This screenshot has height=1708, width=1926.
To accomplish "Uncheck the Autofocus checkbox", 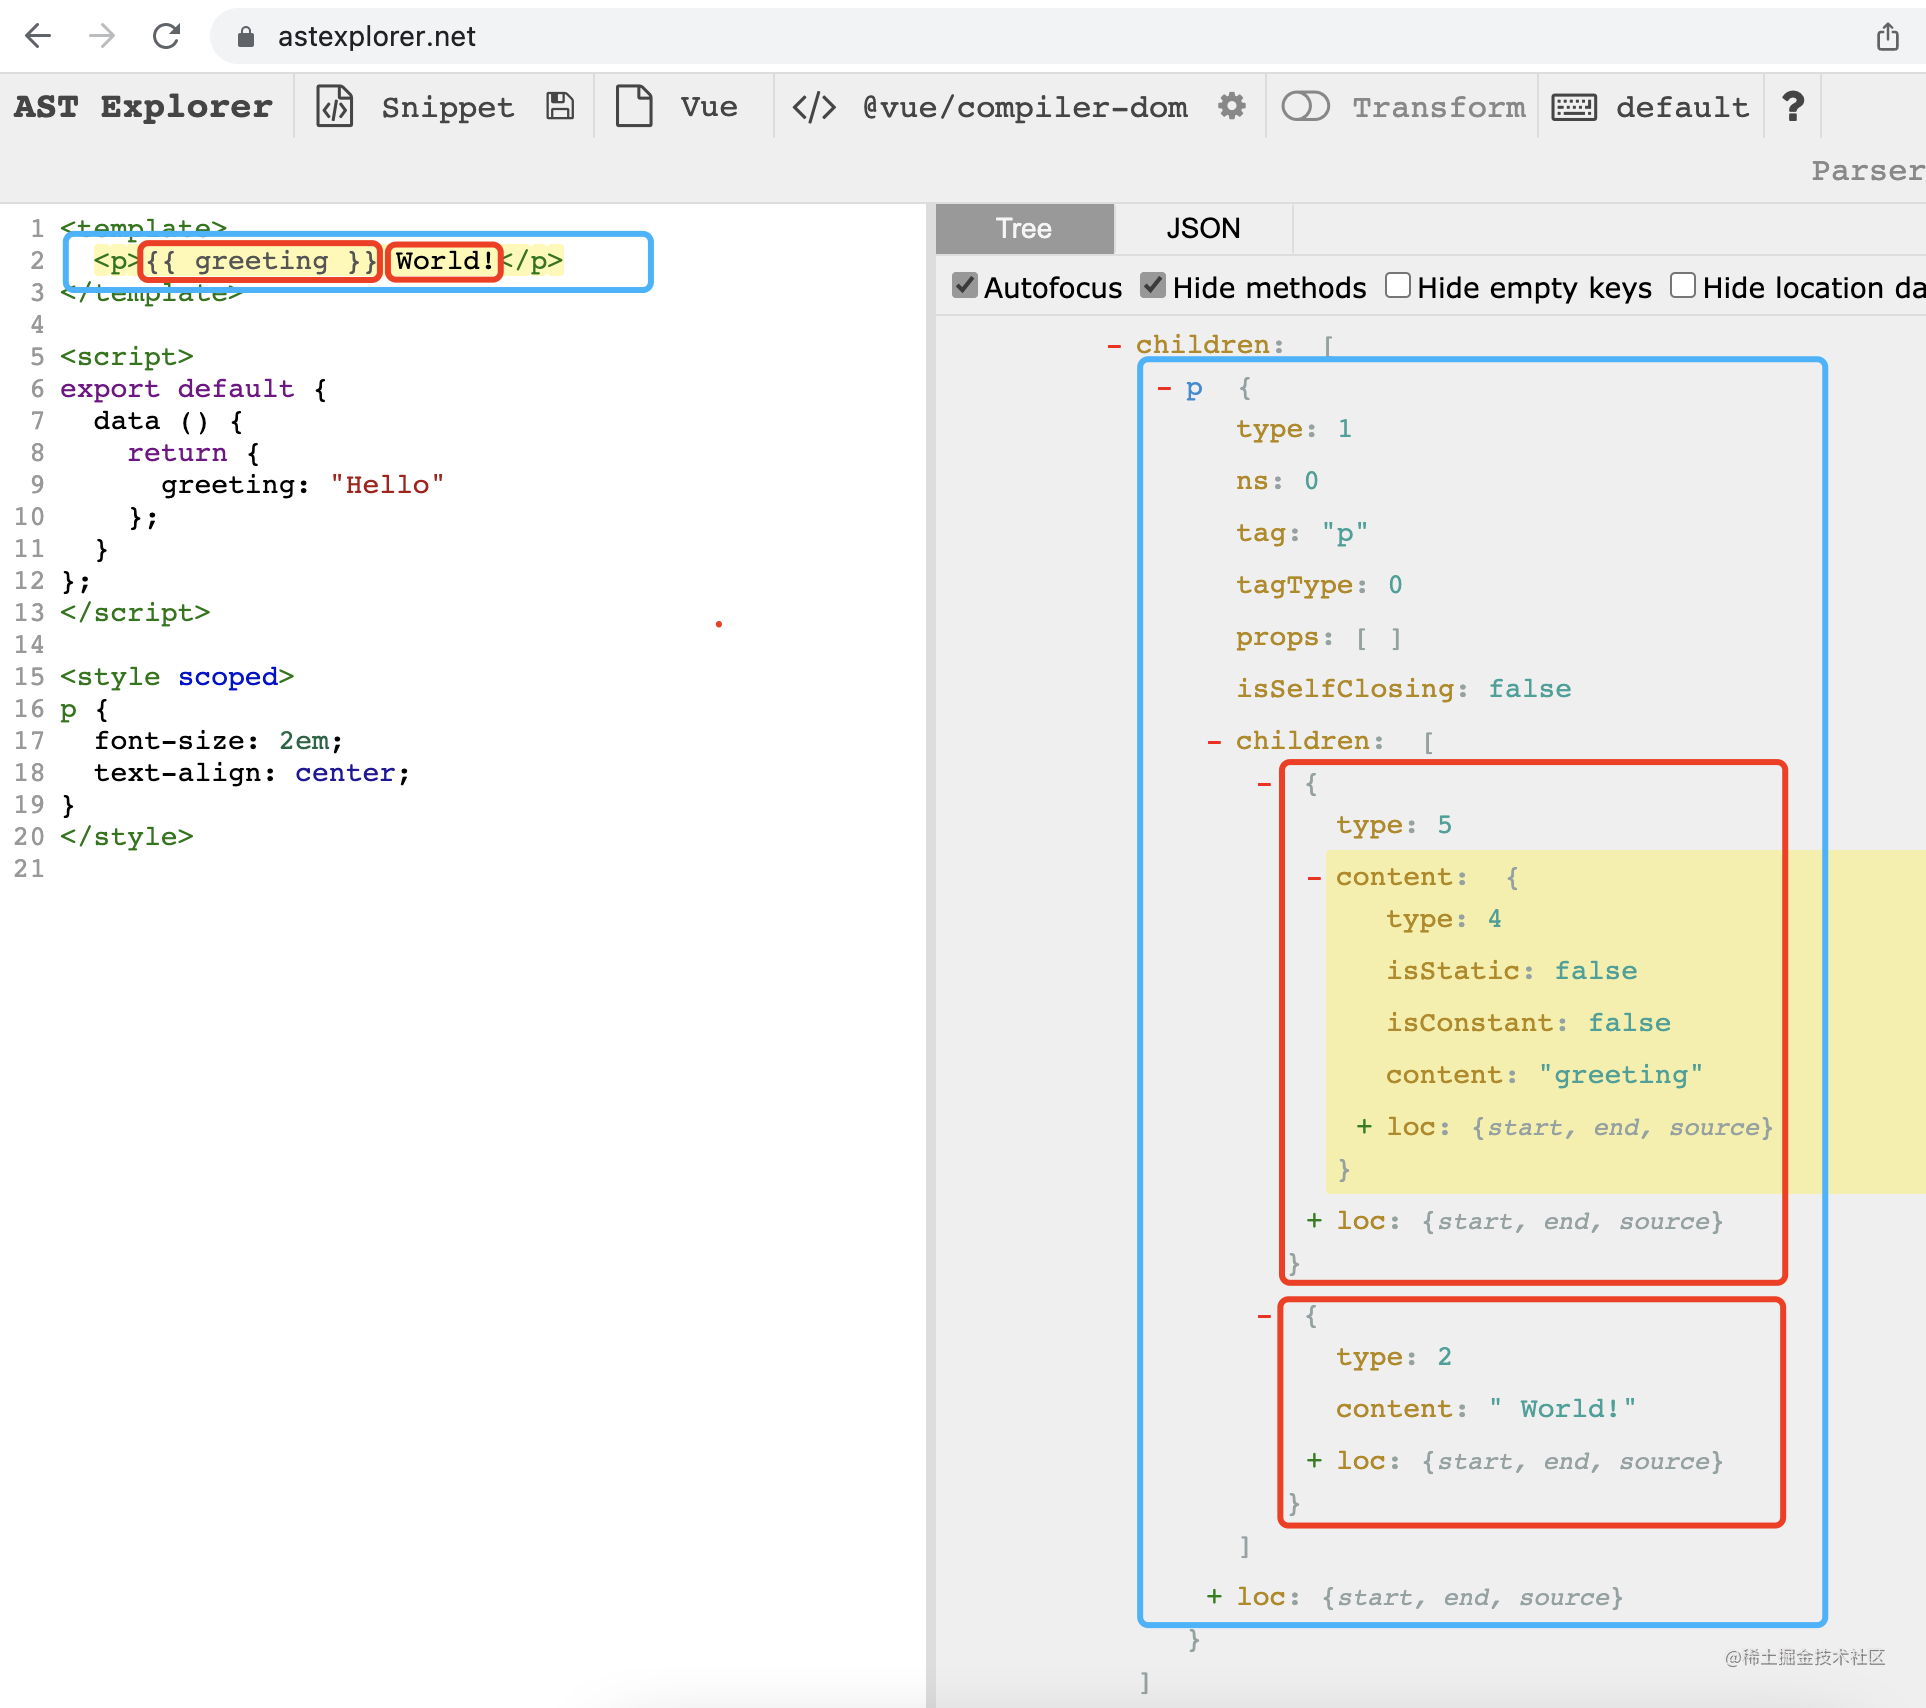I will click(964, 286).
